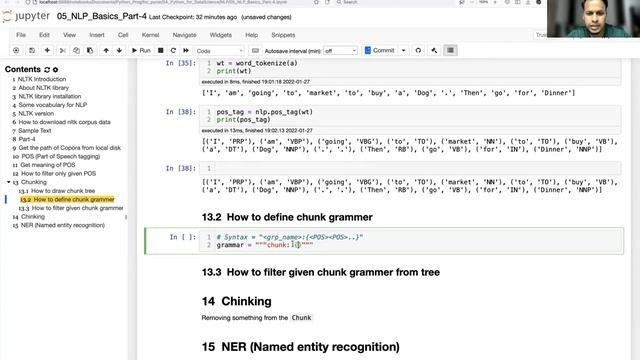The image size is (640, 360).
Task: Click the notebook title 05_NLP_Basics_Part-4
Action: point(102,16)
